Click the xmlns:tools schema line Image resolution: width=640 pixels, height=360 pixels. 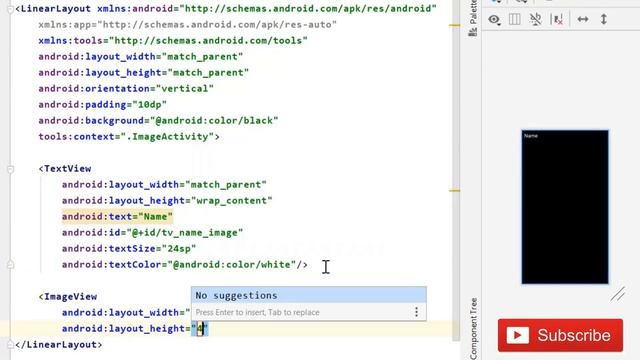click(x=173, y=40)
